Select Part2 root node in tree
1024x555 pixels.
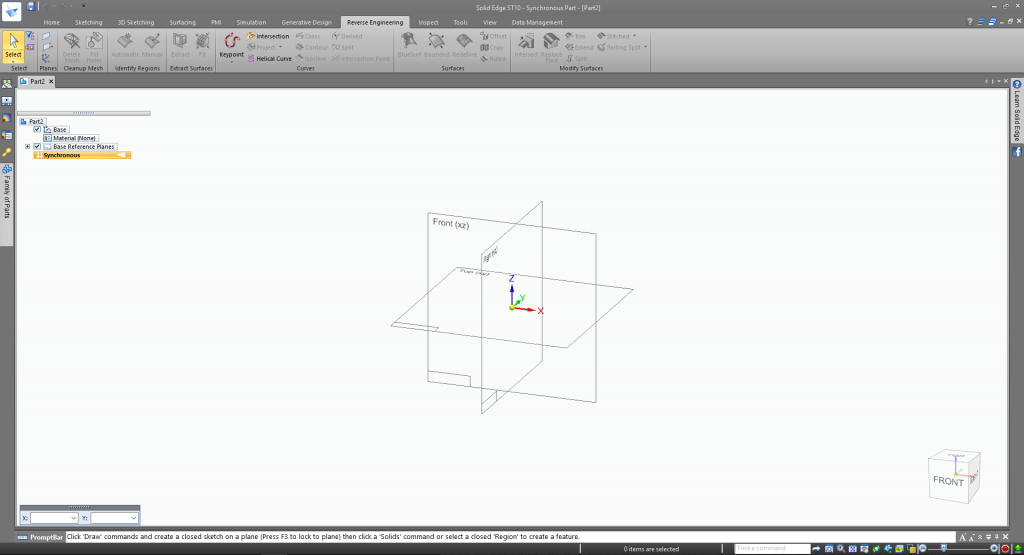32,121
